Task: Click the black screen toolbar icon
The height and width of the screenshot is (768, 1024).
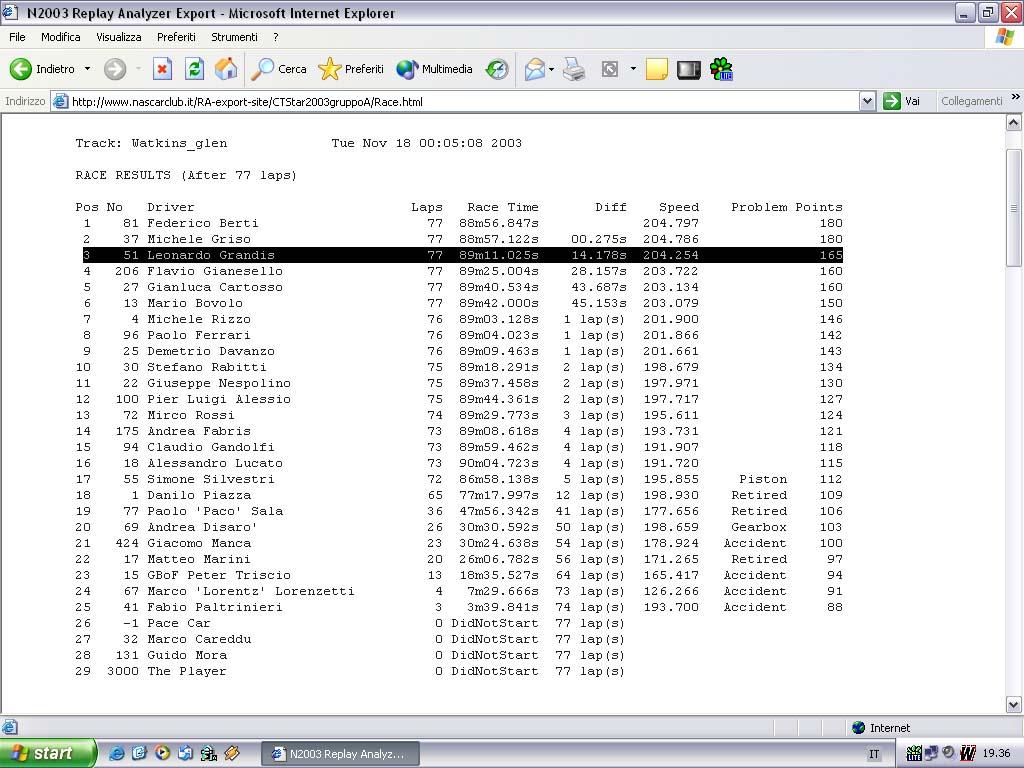Action: [x=688, y=69]
